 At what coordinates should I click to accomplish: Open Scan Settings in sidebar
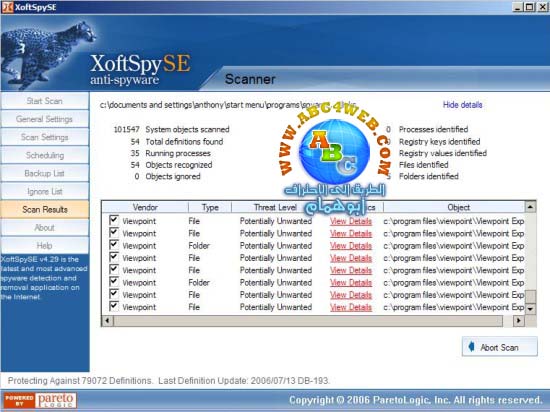(45, 137)
